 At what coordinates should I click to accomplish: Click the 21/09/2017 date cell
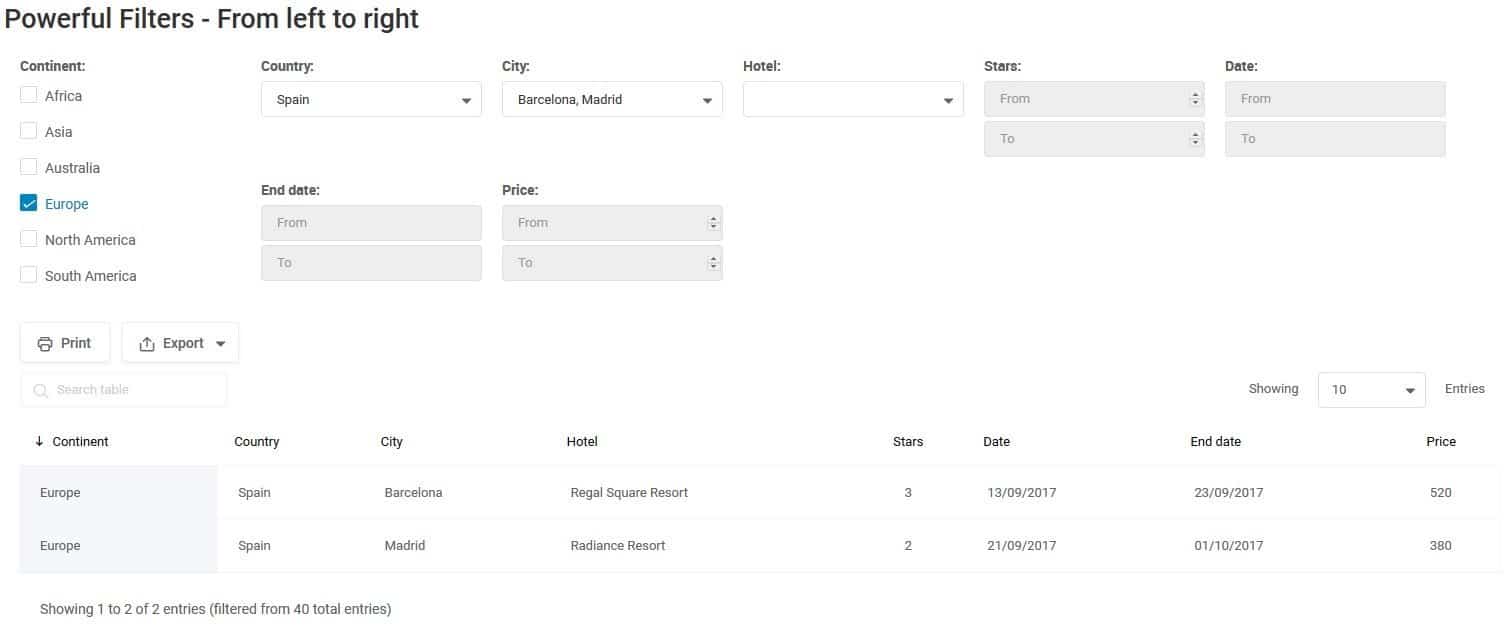point(1022,546)
